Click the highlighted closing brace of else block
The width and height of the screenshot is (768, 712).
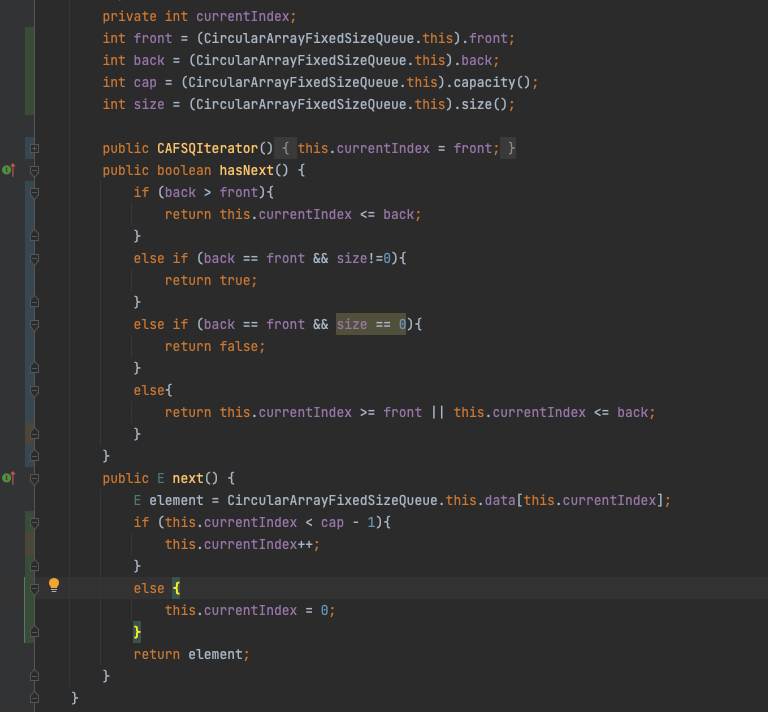click(x=138, y=632)
